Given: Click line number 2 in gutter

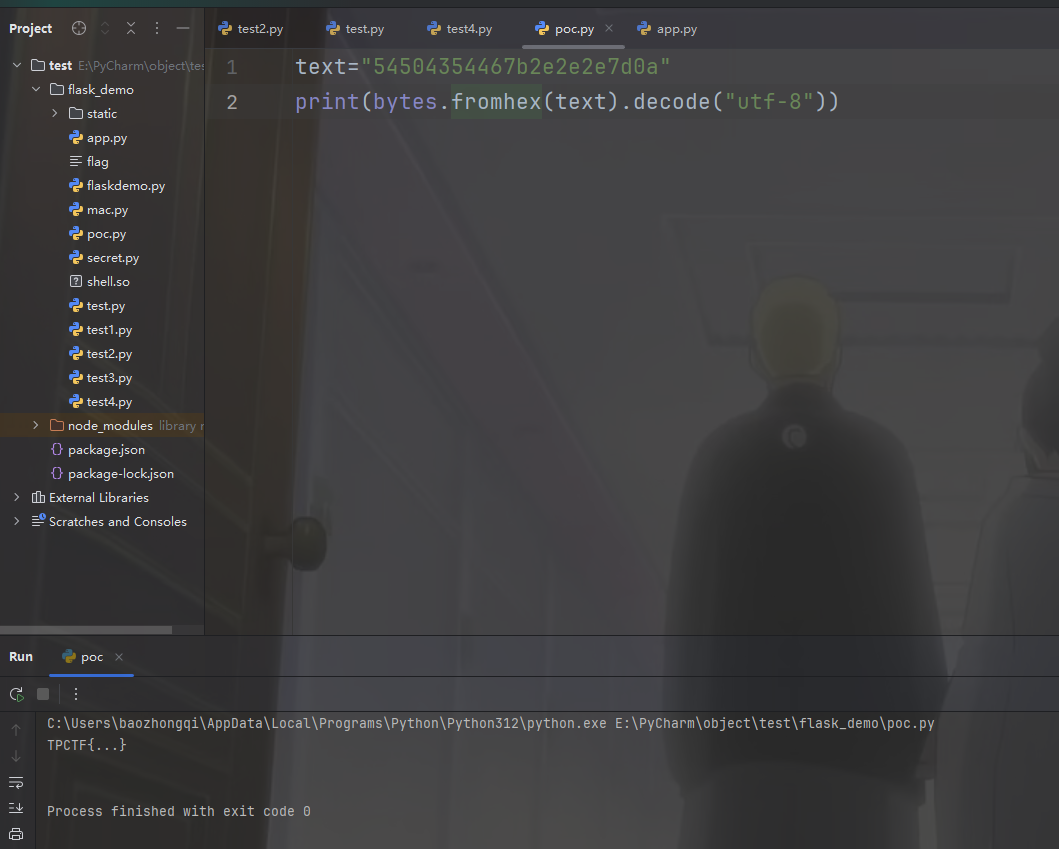Looking at the screenshot, I should point(232,102).
